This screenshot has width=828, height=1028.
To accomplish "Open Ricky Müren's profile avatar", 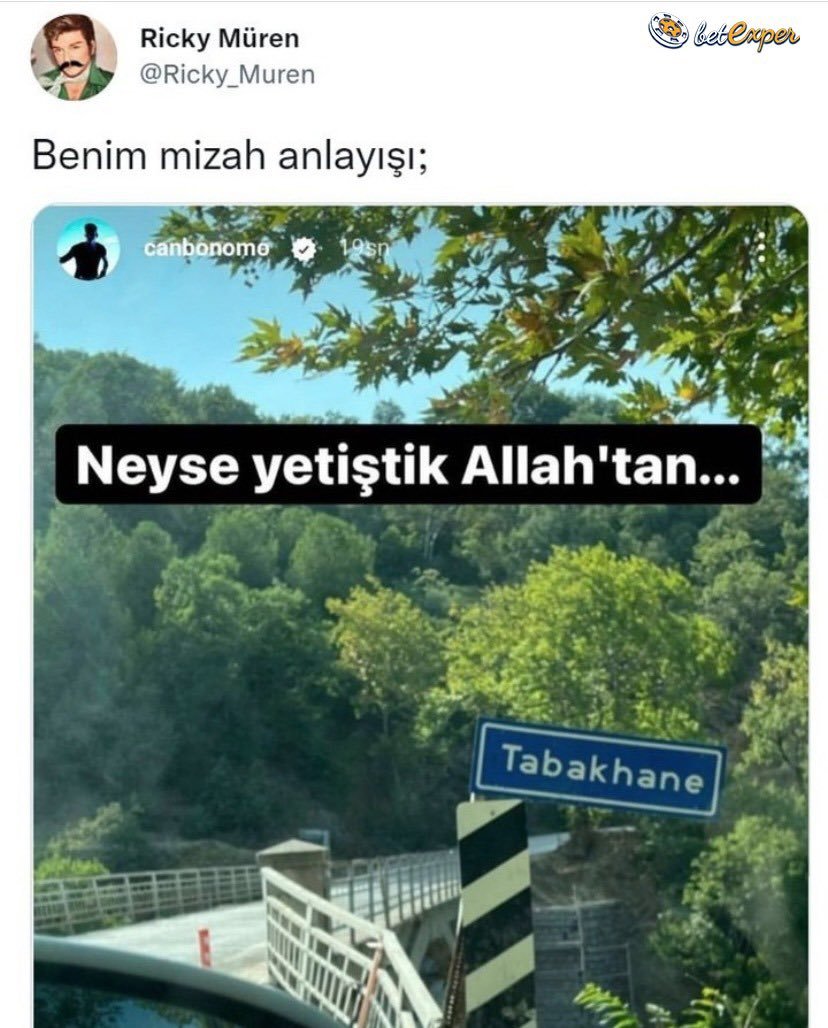I will [x=73, y=57].
